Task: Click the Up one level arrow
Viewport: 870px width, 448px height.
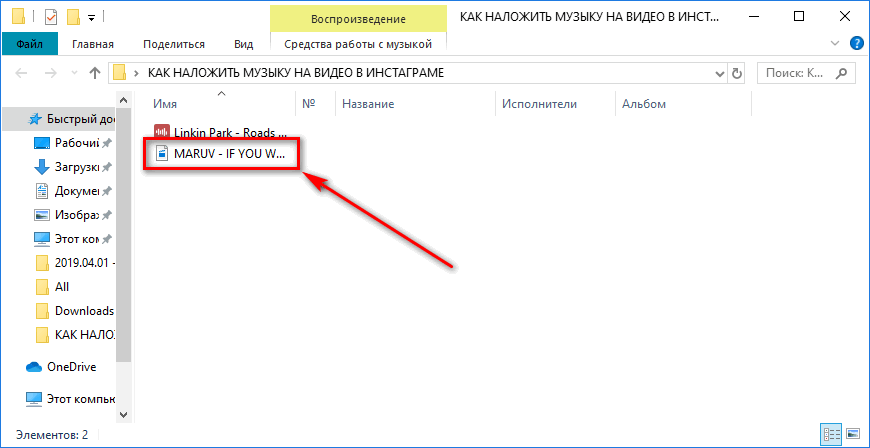Action: pos(95,73)
